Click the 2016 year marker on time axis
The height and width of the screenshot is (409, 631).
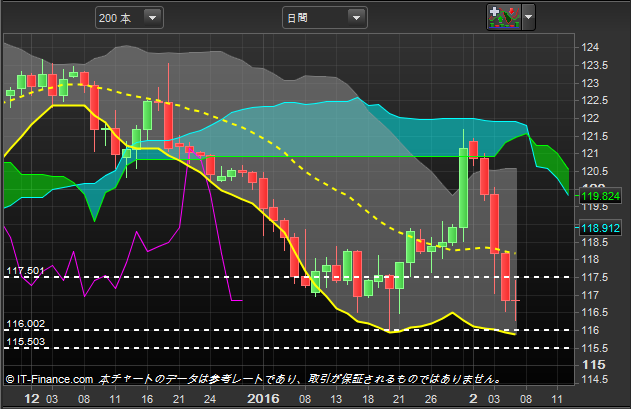pyautogui.click(x=263, y=399)
